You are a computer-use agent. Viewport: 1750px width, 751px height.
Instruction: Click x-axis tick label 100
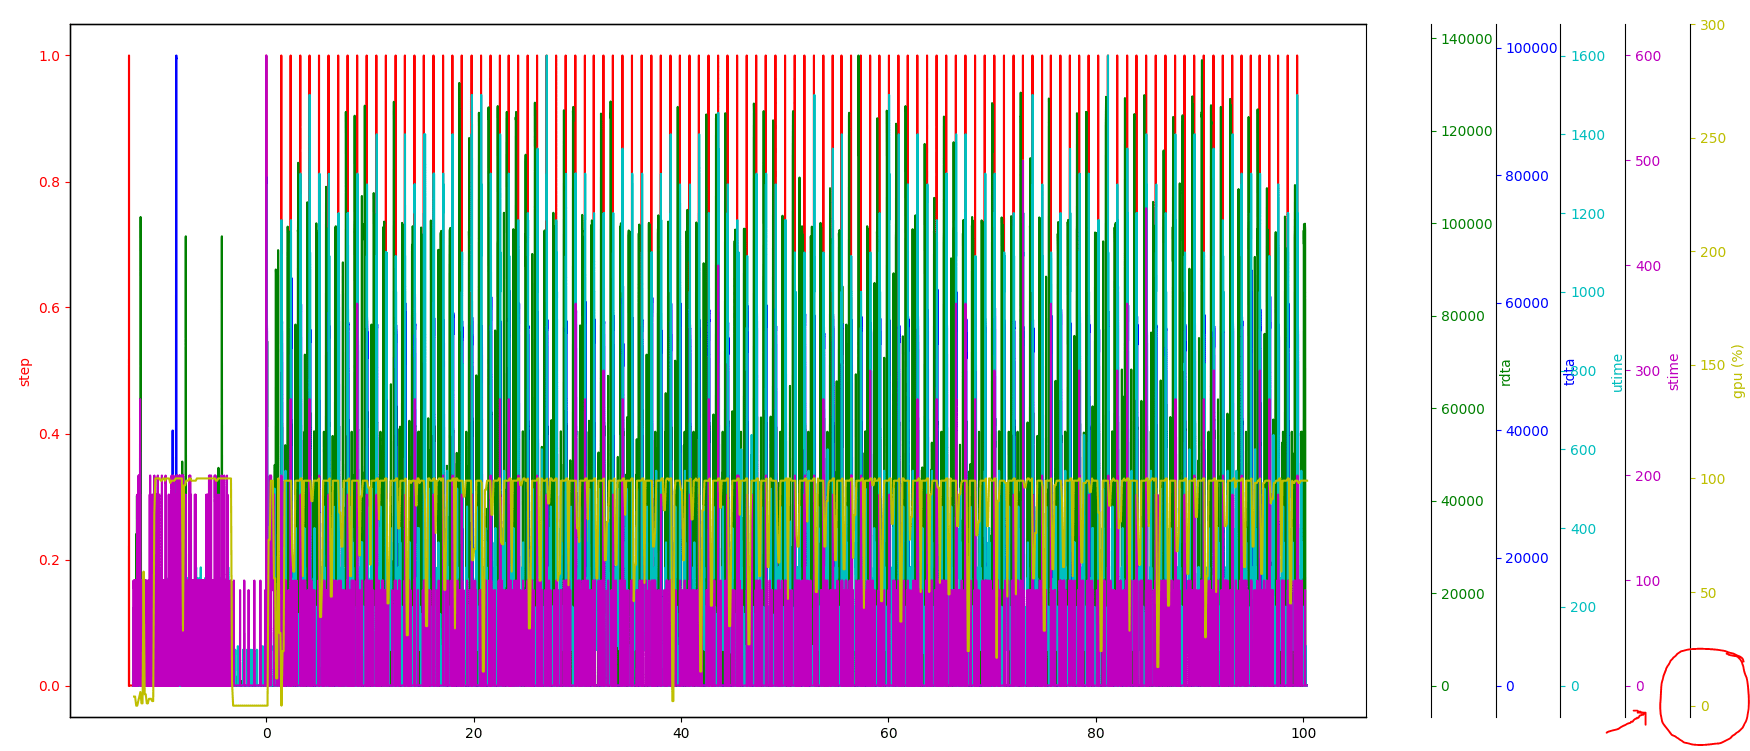1303,733
